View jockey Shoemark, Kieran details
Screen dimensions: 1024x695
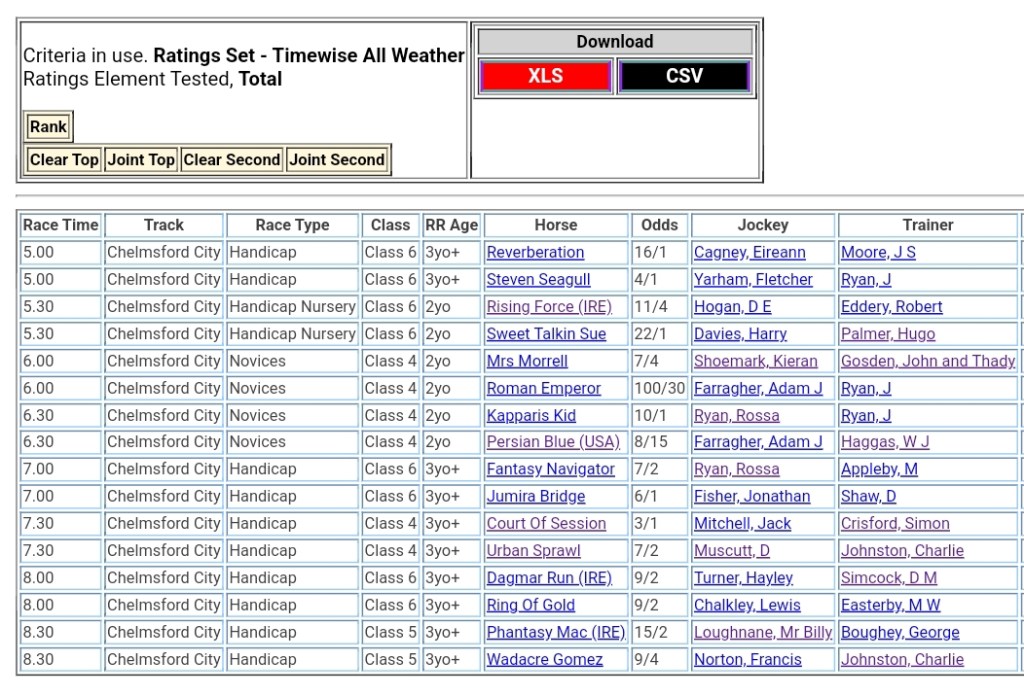755,361
